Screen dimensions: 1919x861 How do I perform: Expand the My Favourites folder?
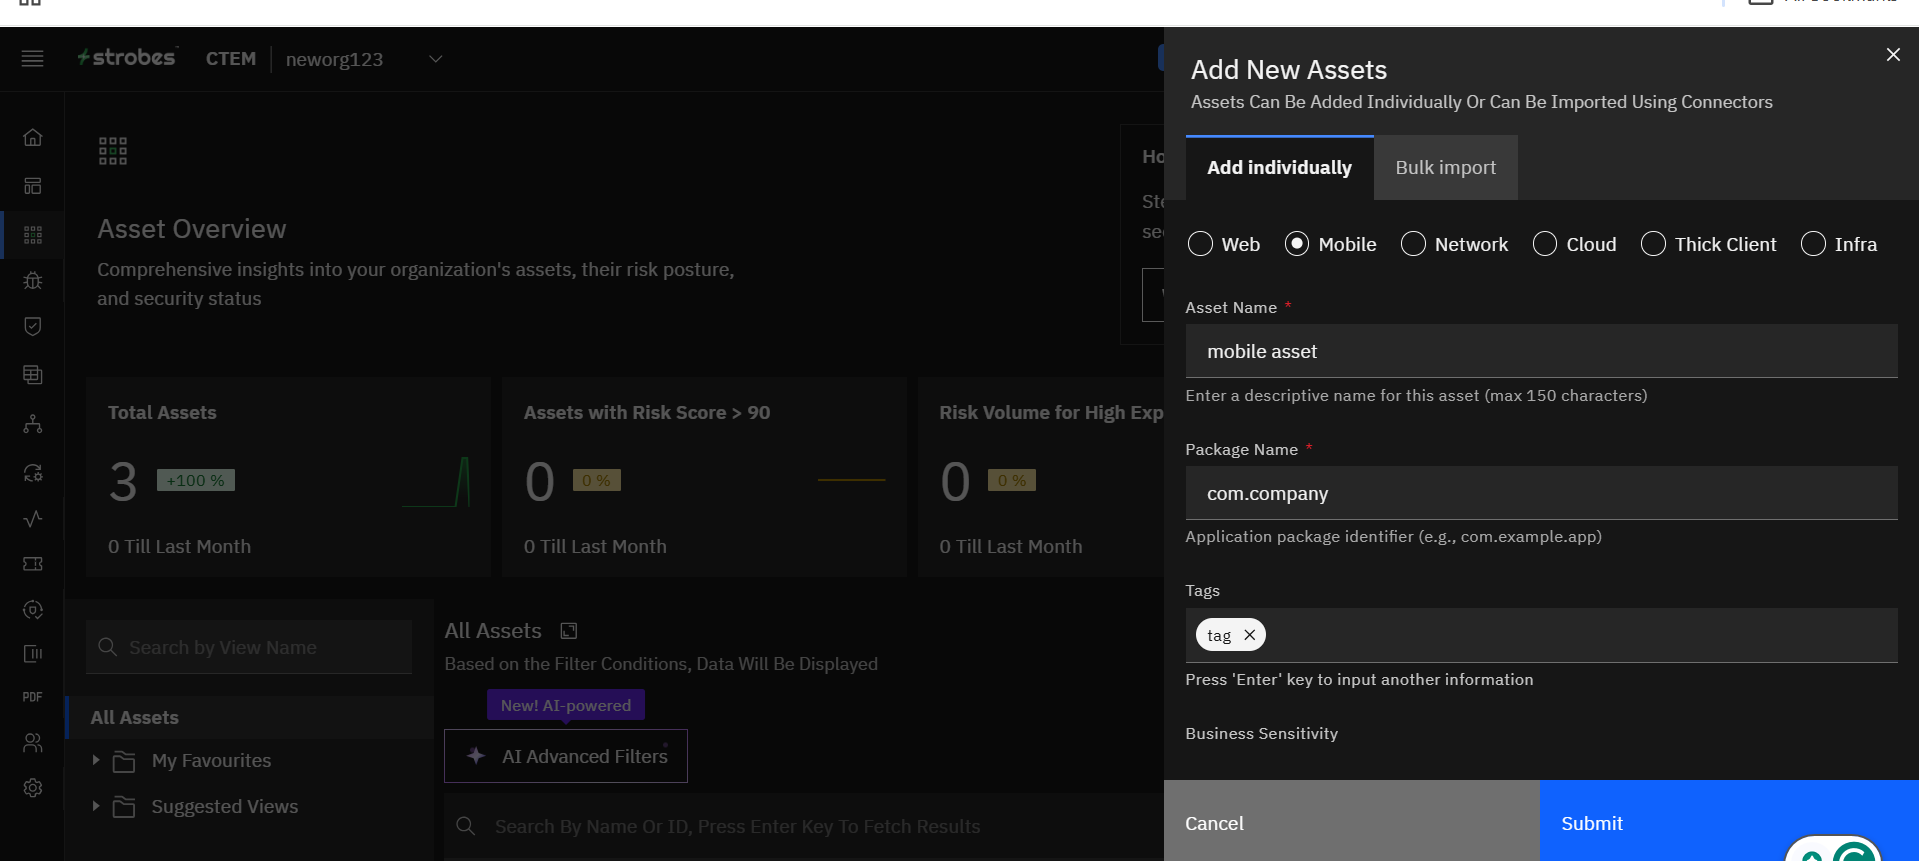(96, 760)
